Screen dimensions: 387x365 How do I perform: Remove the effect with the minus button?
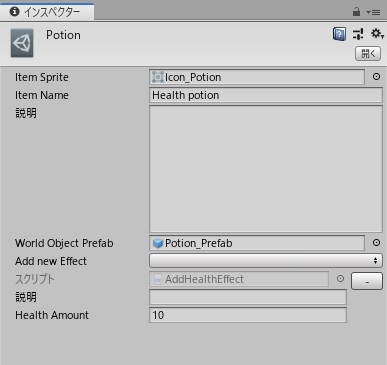(x=367, y=281)
